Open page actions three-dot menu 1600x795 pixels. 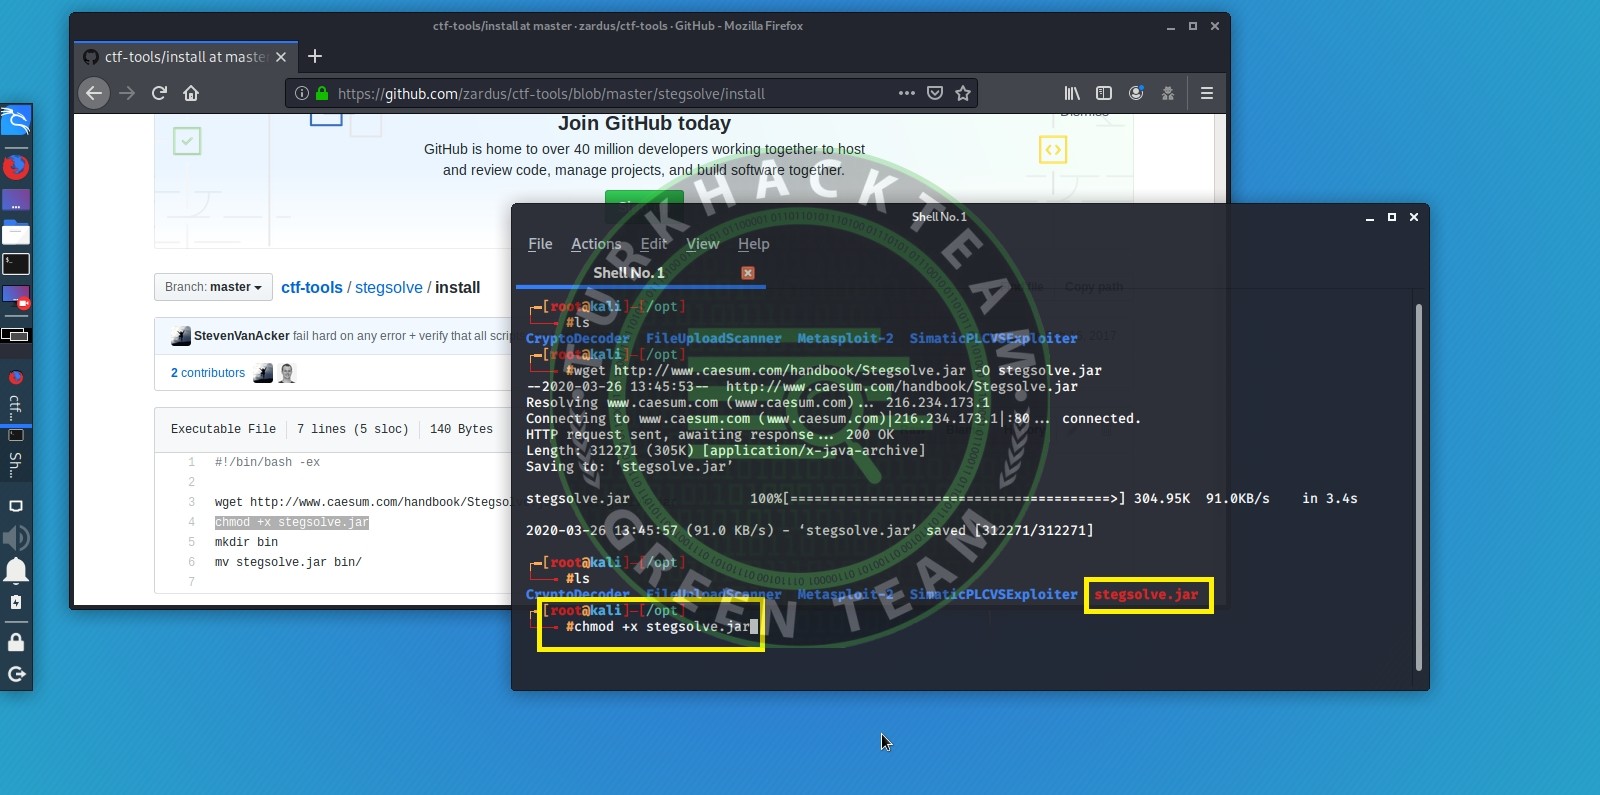click(907, 93)
